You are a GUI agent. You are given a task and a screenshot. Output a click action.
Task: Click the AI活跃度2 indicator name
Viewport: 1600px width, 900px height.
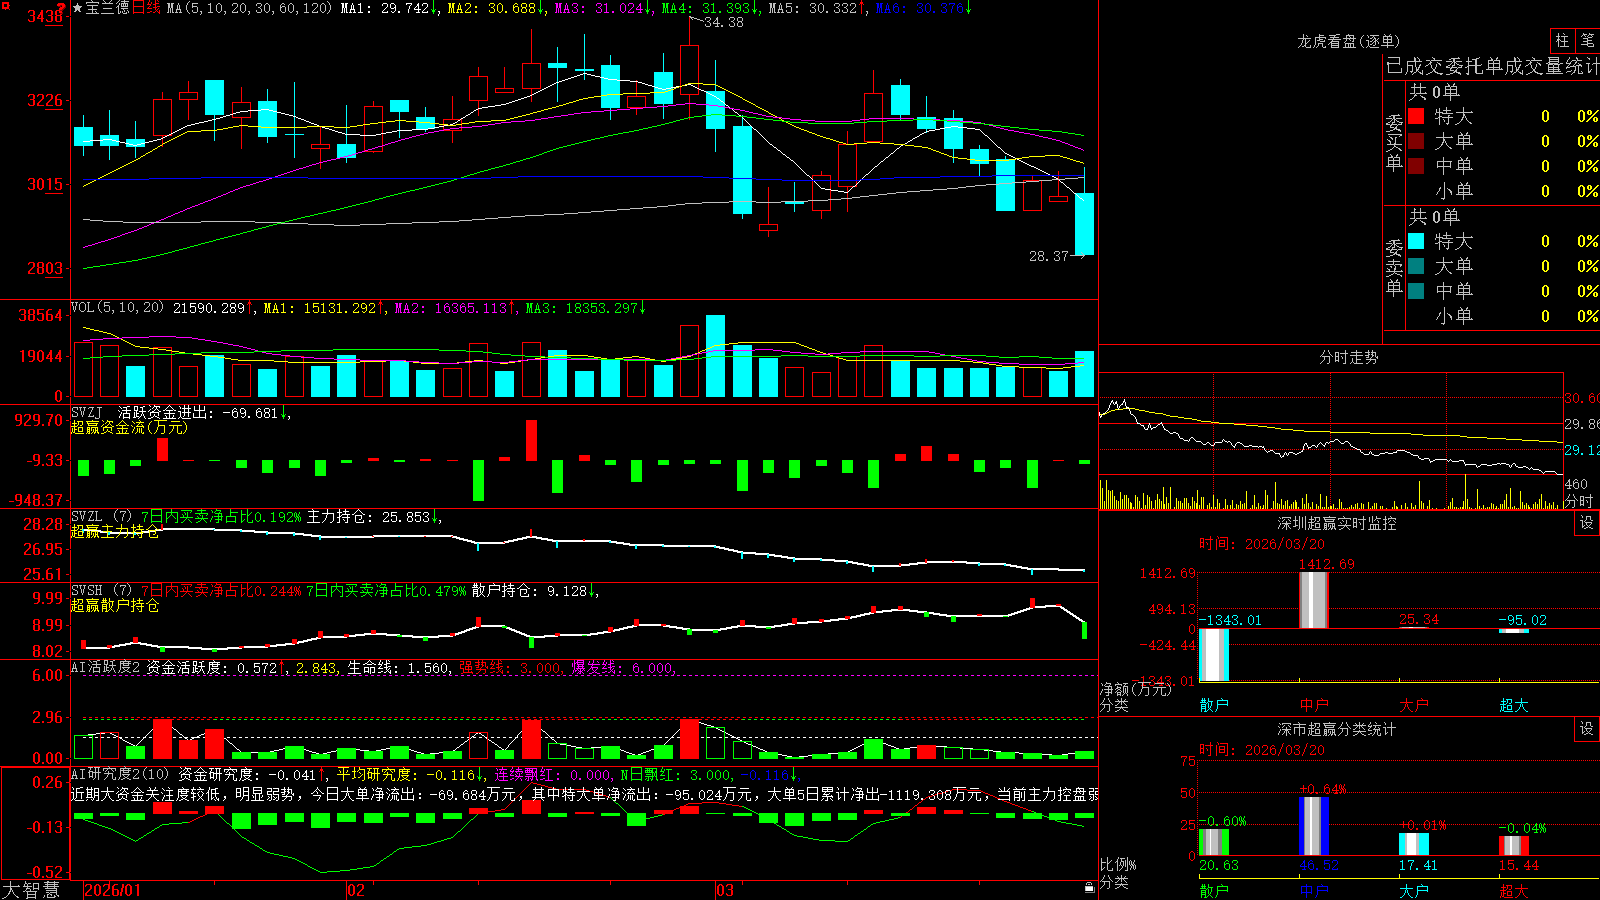tap(106, 667)
